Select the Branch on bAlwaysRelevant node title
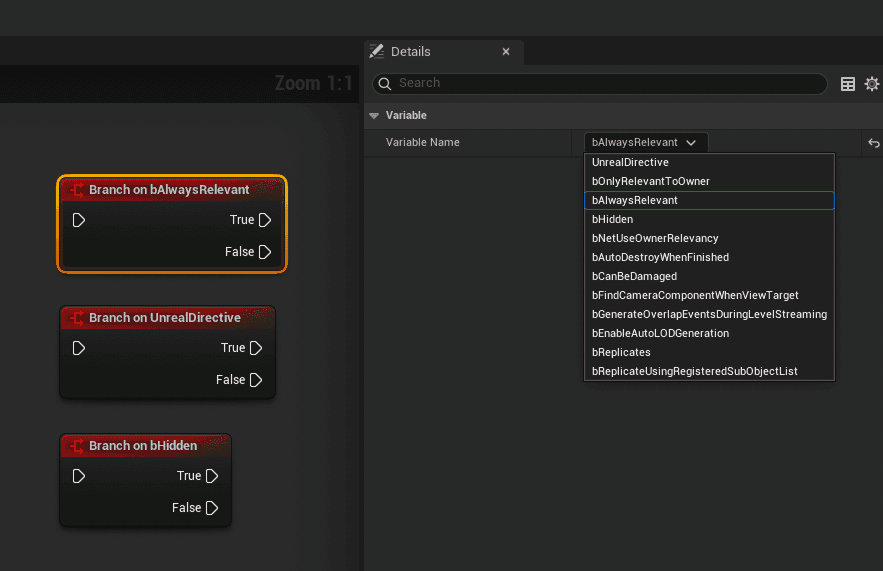The width and height of the screenshot is (883, 571). point(169,190)
